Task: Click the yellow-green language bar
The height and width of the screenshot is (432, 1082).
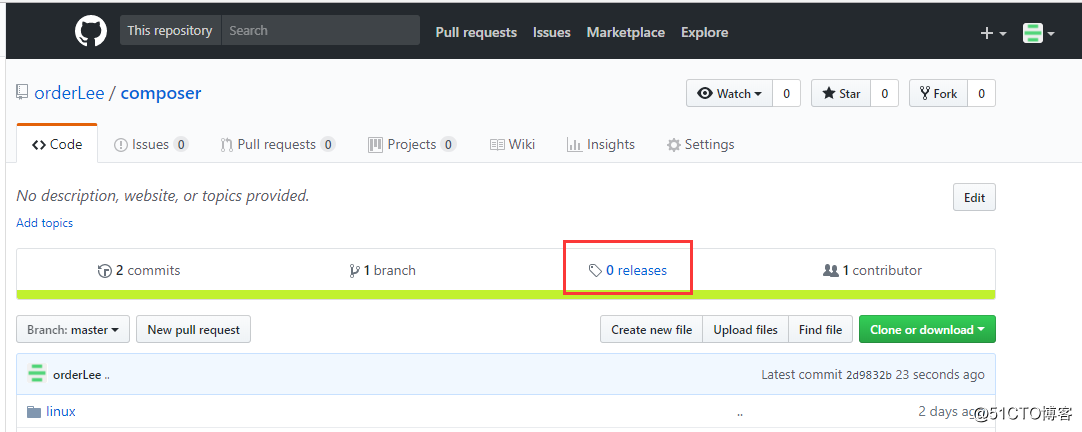Action: pyautogui.click(x=506, y=295)
